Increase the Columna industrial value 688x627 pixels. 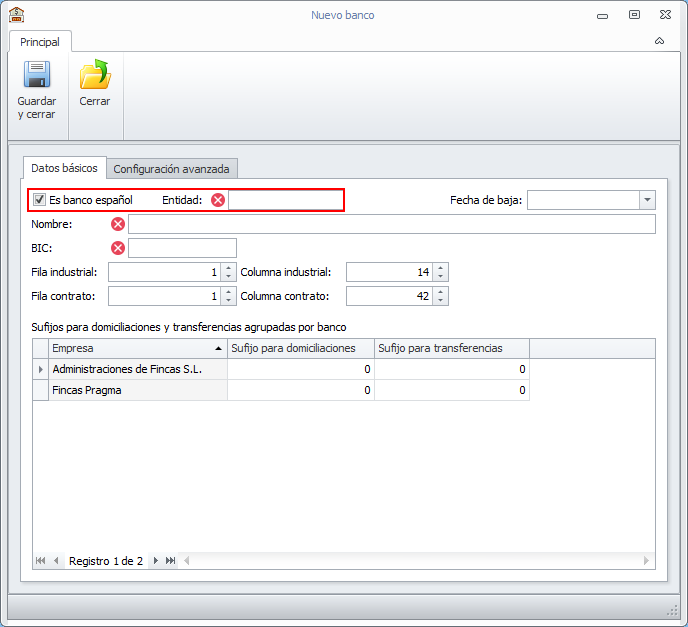point(440,268)
